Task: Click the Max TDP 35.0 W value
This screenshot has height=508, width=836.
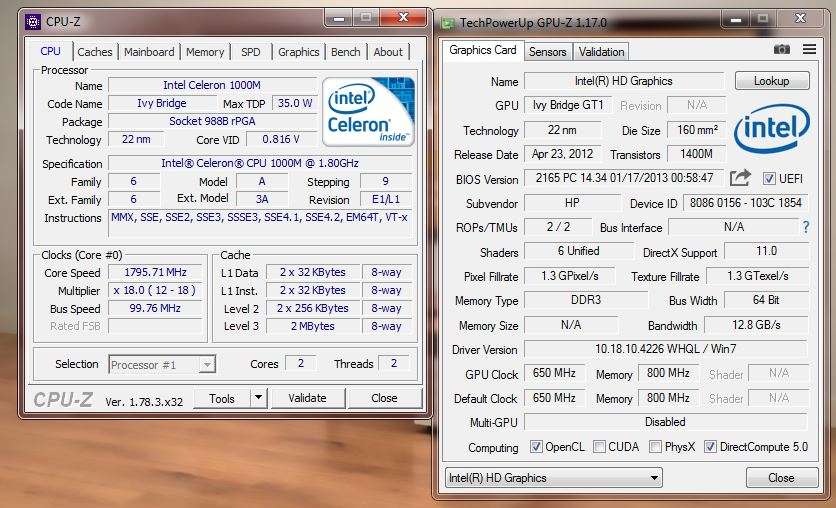Action: 295,103
